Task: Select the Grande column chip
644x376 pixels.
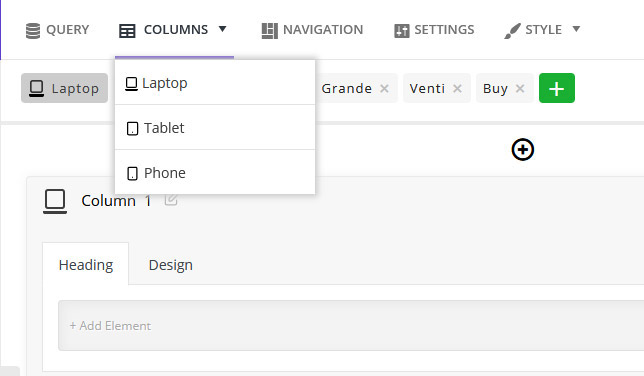Action: click(x=347, y=88)
